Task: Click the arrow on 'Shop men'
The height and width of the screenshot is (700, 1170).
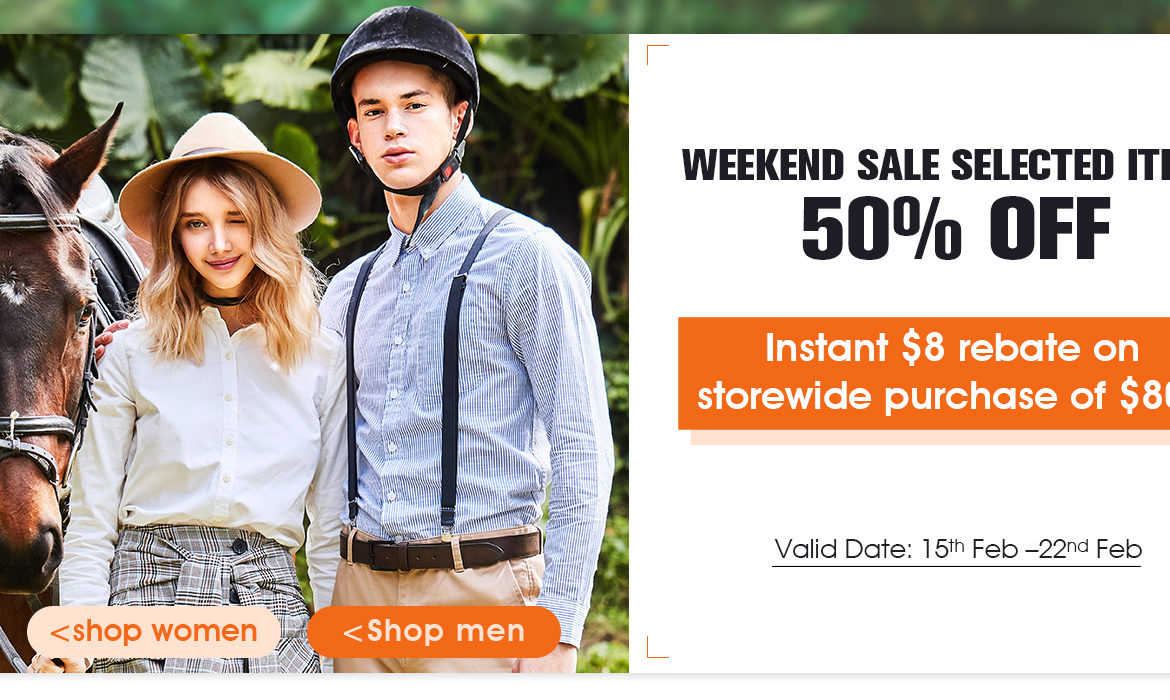Action: point(353,634)
